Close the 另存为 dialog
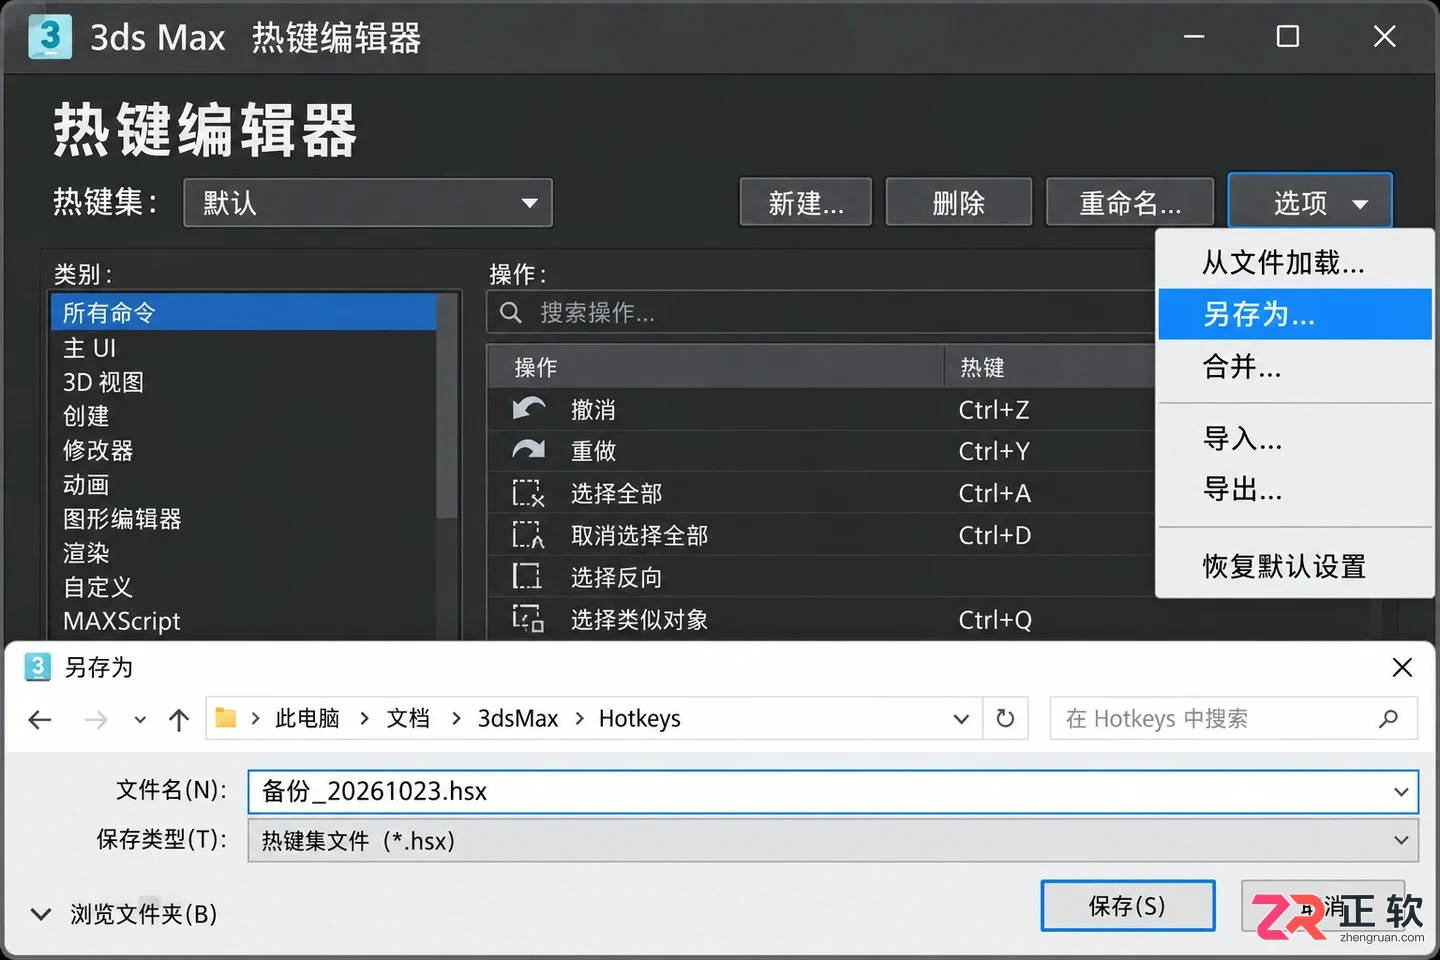Image resolution: width=1440 pixels, height=960 pixels. (1402, 667)
